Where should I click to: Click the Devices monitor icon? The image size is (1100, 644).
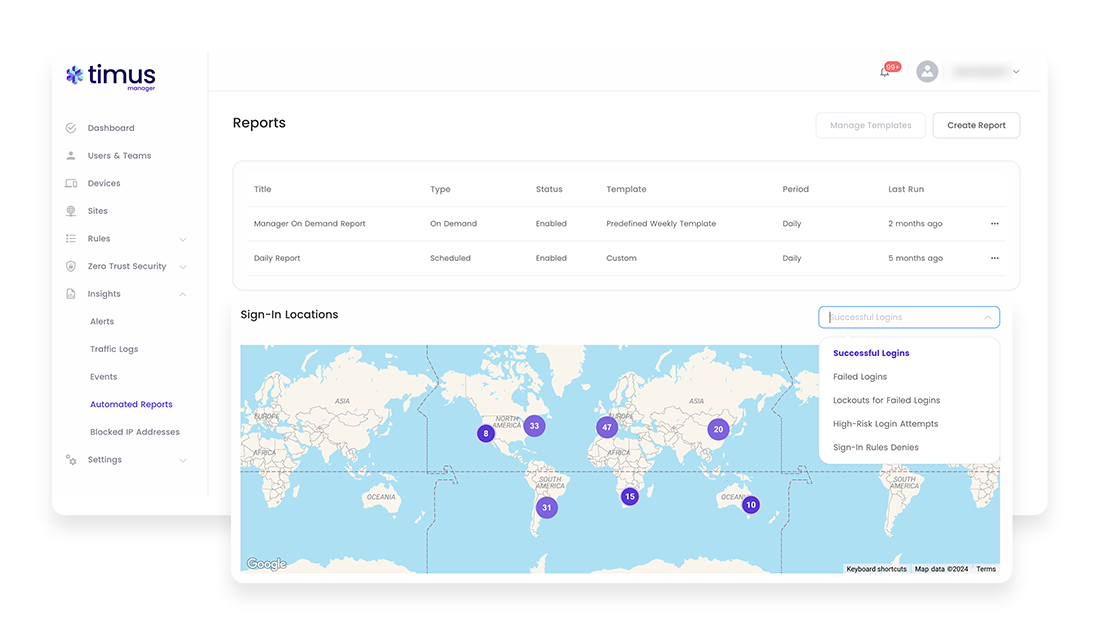pos(70,183)
